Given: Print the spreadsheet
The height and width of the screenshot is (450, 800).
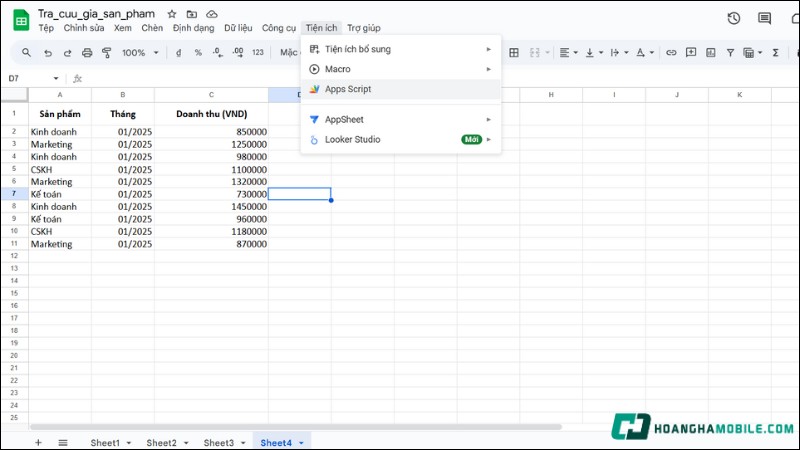Looking at the screenshot, I should (87, 53).
